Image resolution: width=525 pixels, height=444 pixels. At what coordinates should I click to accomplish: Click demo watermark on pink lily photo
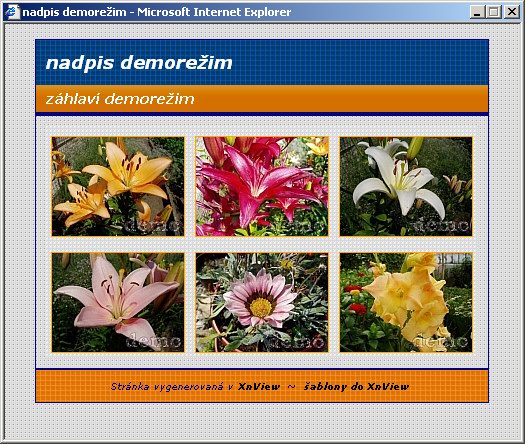154,341
